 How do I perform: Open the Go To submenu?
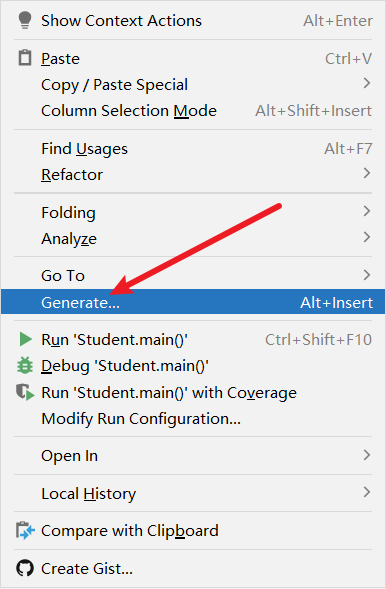pyautogui.click(x=193, y=275)
